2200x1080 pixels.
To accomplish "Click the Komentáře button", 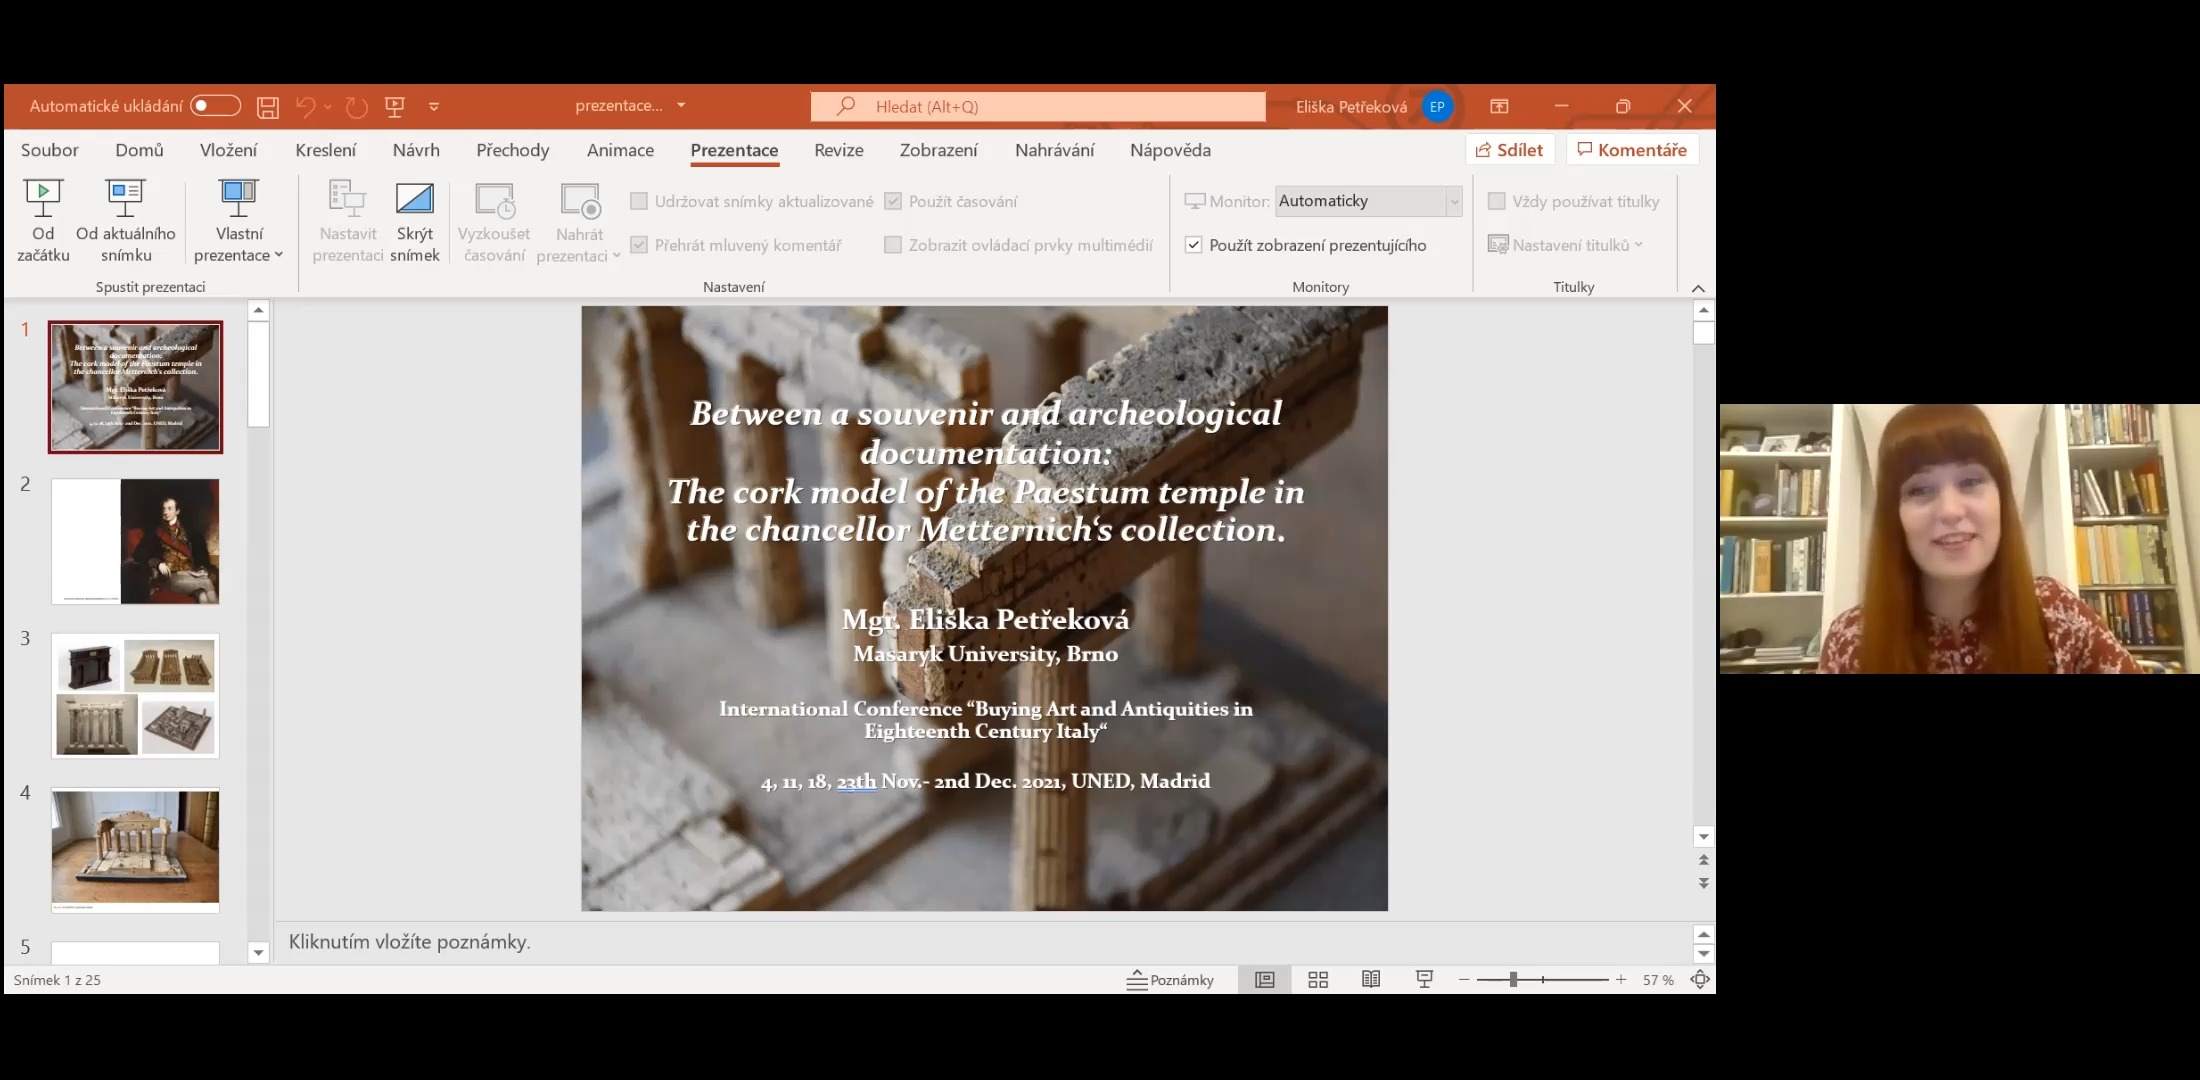I will (1632, 150).
